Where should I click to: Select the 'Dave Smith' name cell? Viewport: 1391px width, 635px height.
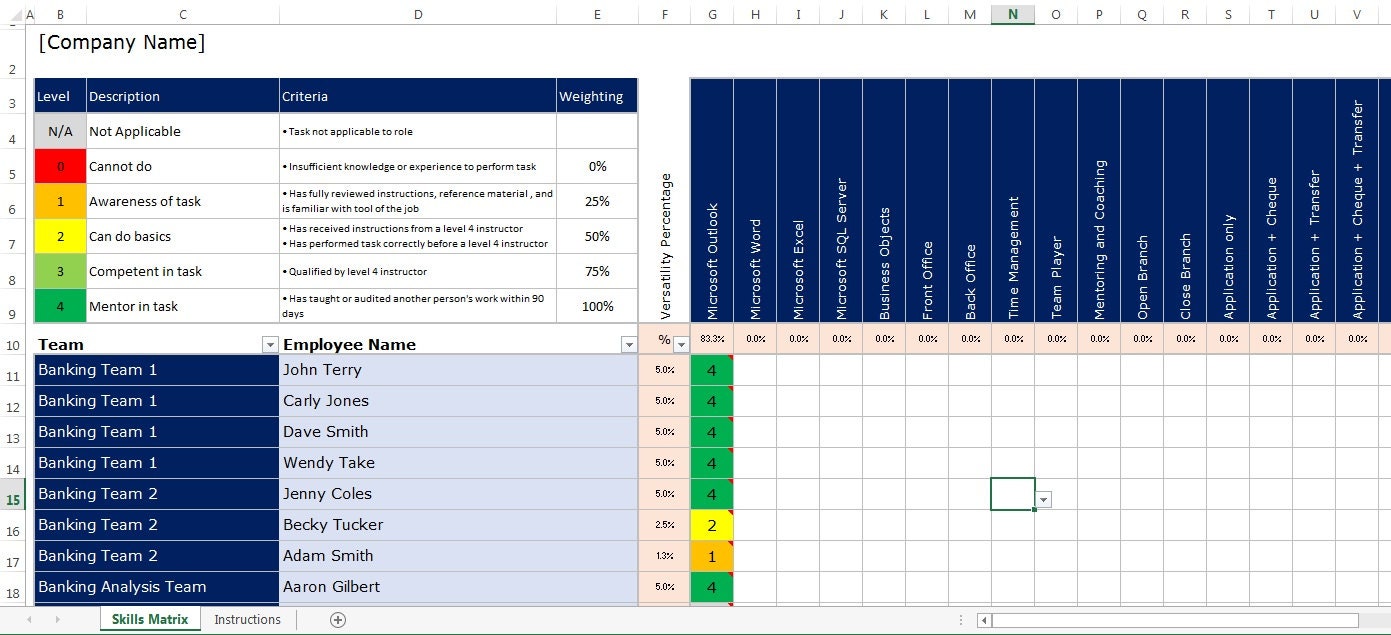[x=459, y=432]
